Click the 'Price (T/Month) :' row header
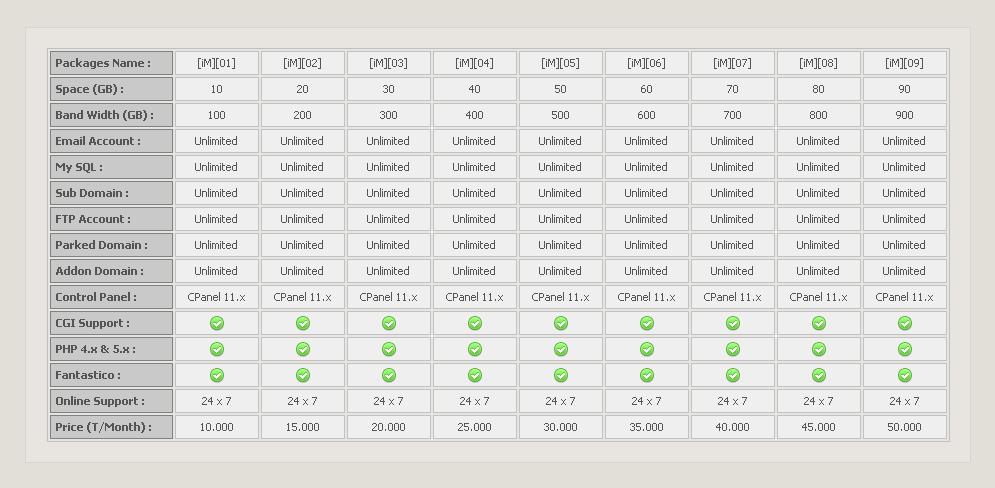 point(111,427)
